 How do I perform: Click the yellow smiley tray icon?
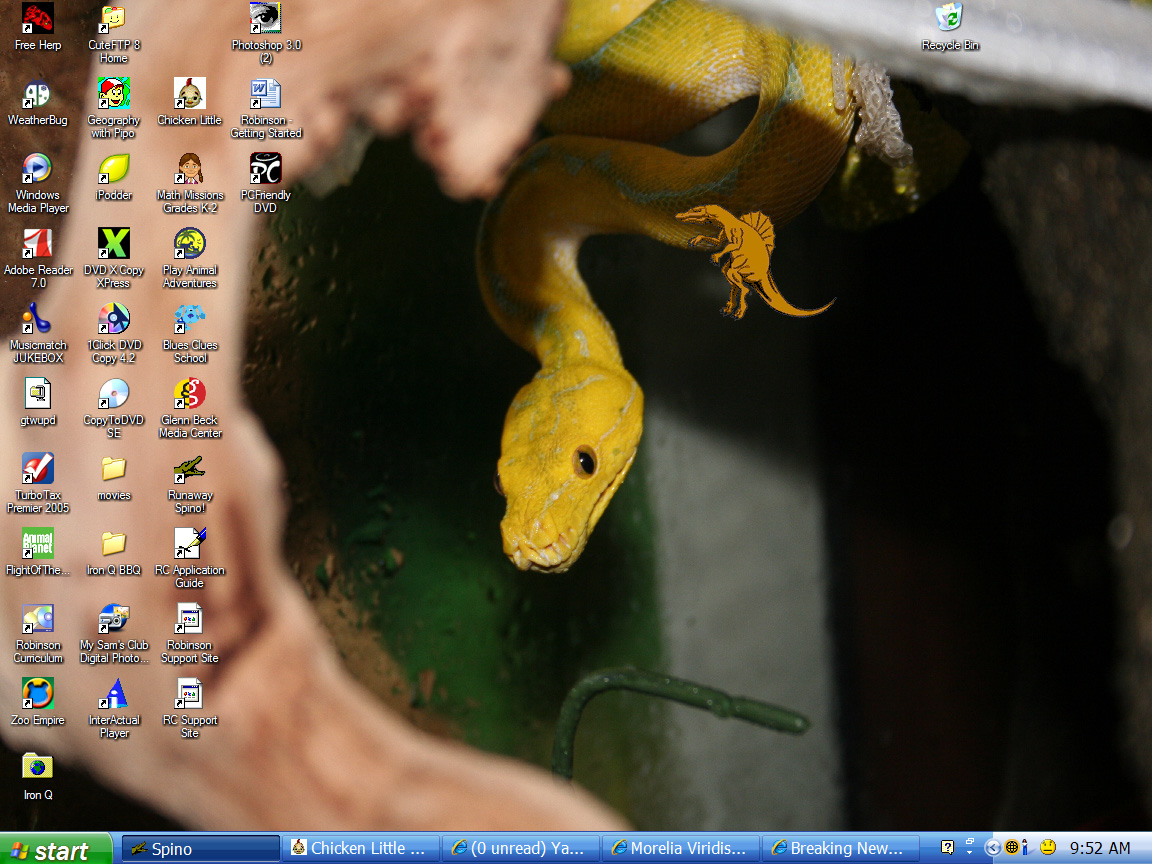coord(1049,847)
